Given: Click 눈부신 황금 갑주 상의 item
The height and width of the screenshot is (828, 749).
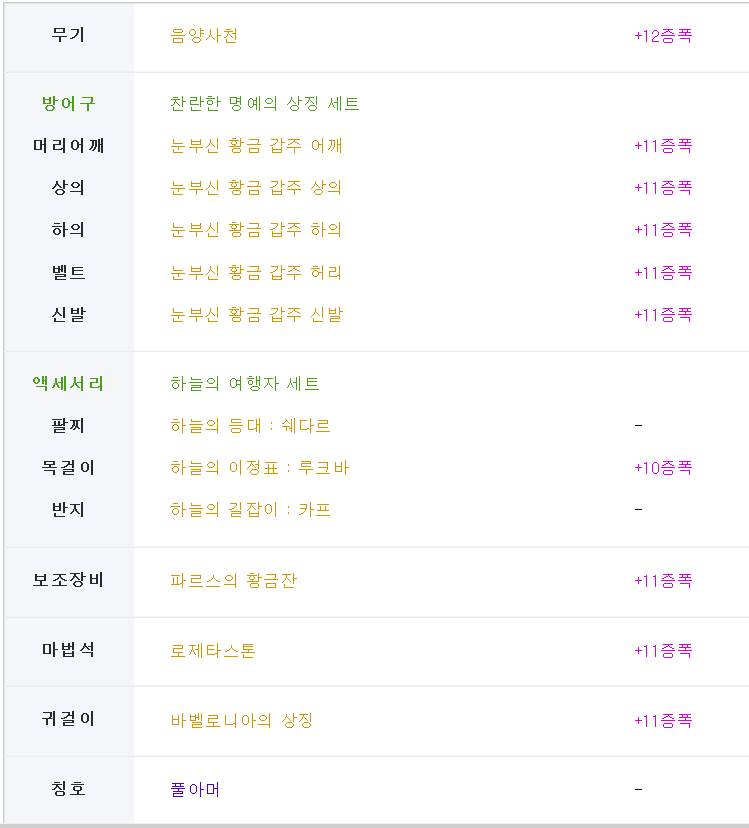Looking at the screenshot, I should (256, 187).
